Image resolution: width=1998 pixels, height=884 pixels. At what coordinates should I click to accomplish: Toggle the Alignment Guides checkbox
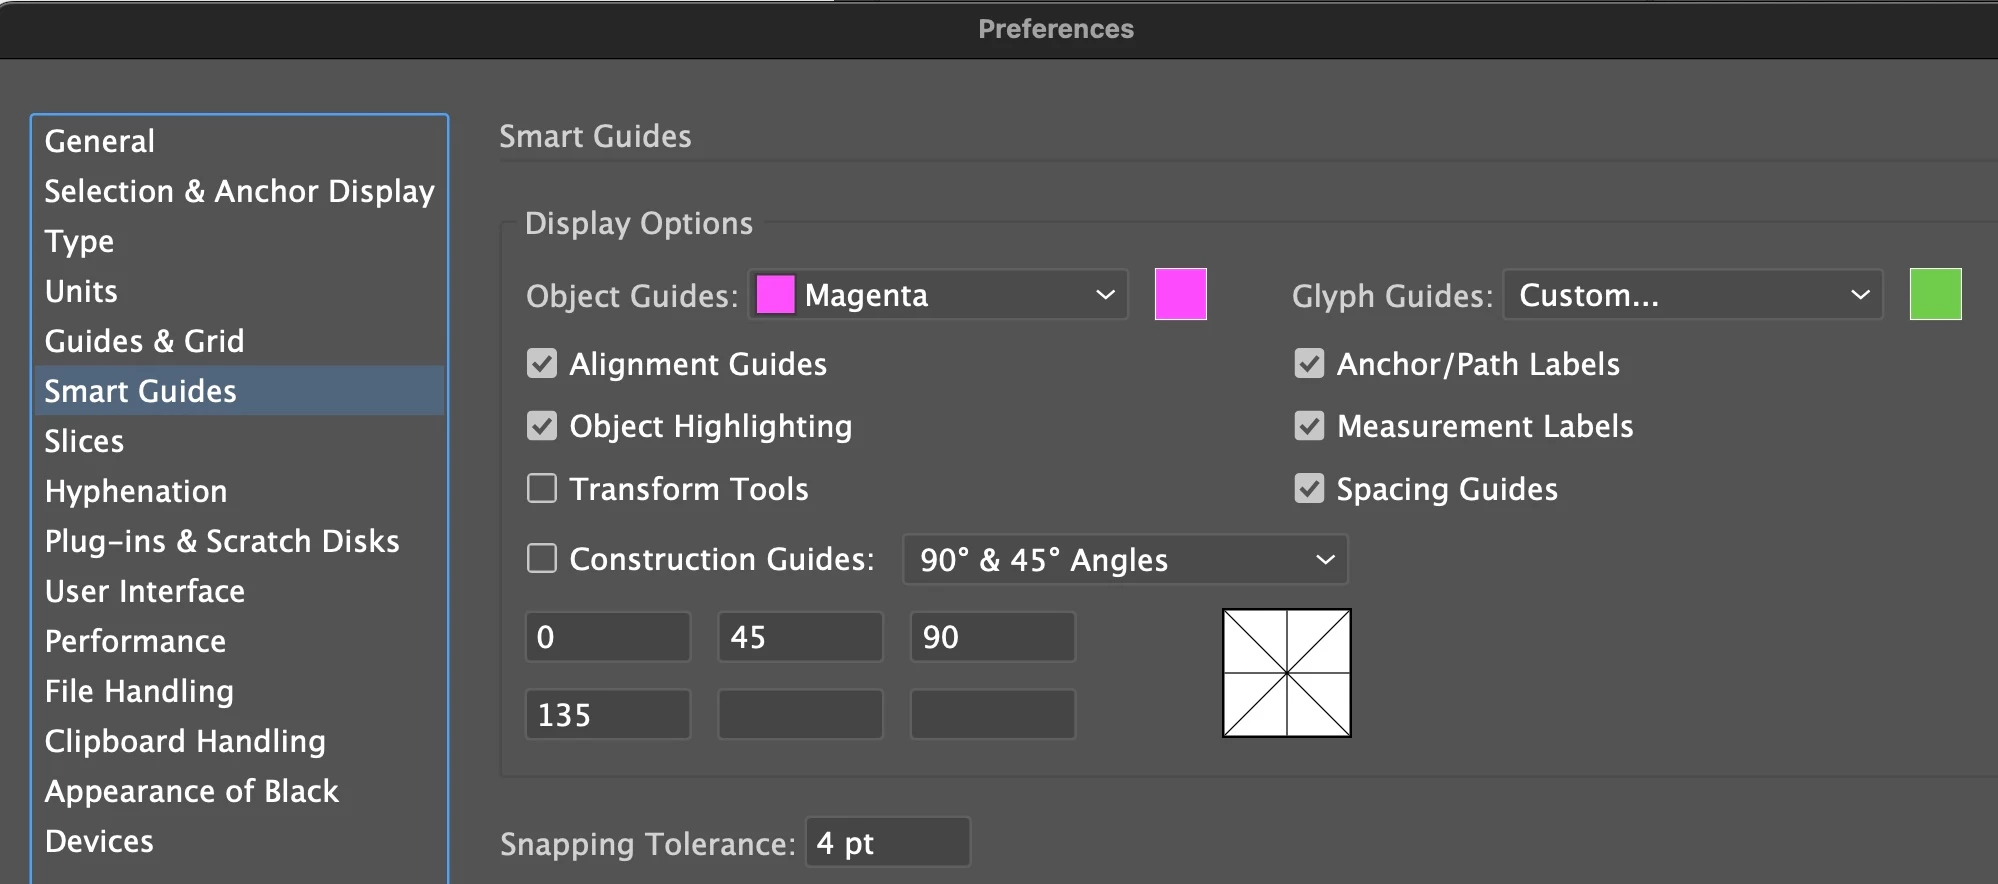[x=542, y=364]
